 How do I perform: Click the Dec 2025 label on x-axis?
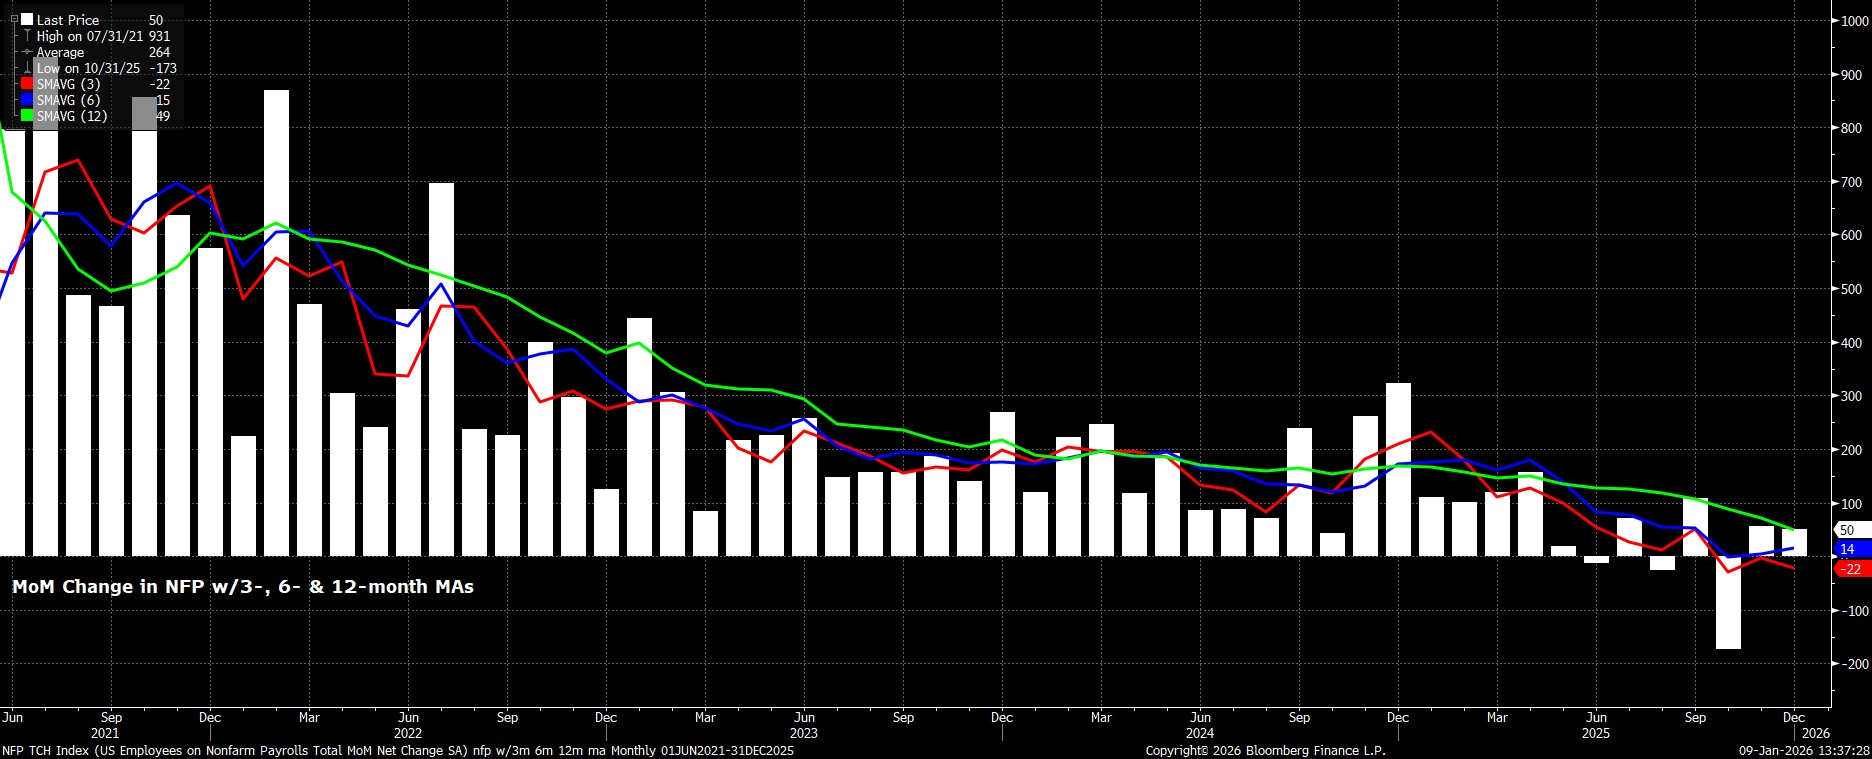point(1794,717)
